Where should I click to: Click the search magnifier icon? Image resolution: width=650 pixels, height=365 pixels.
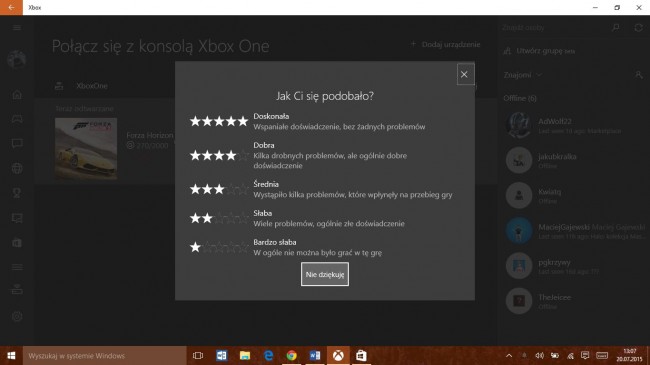616,27
